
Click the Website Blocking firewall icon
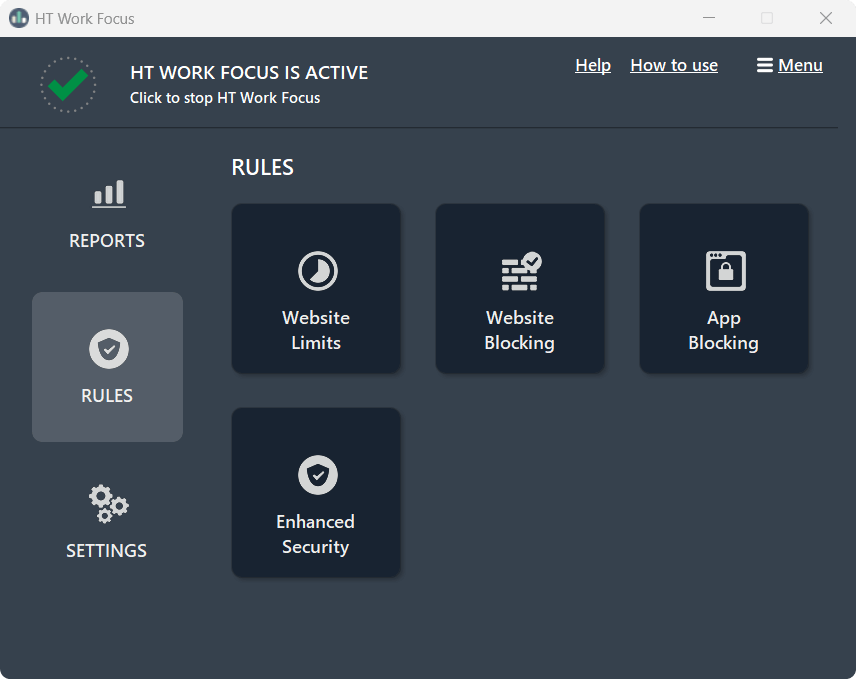pos(520,271)
